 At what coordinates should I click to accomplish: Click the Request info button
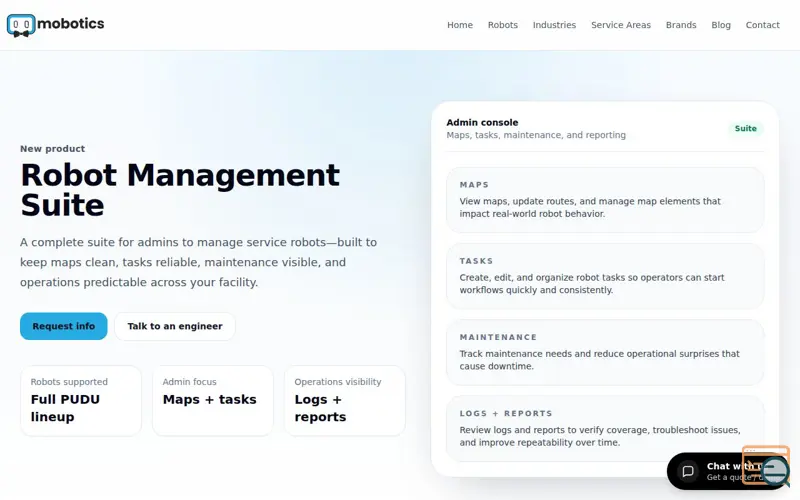click(x=64, y=326)
